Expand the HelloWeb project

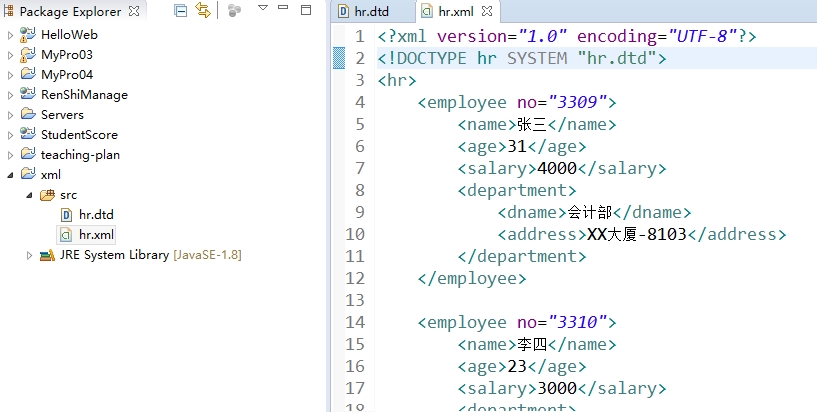point(10,35)
